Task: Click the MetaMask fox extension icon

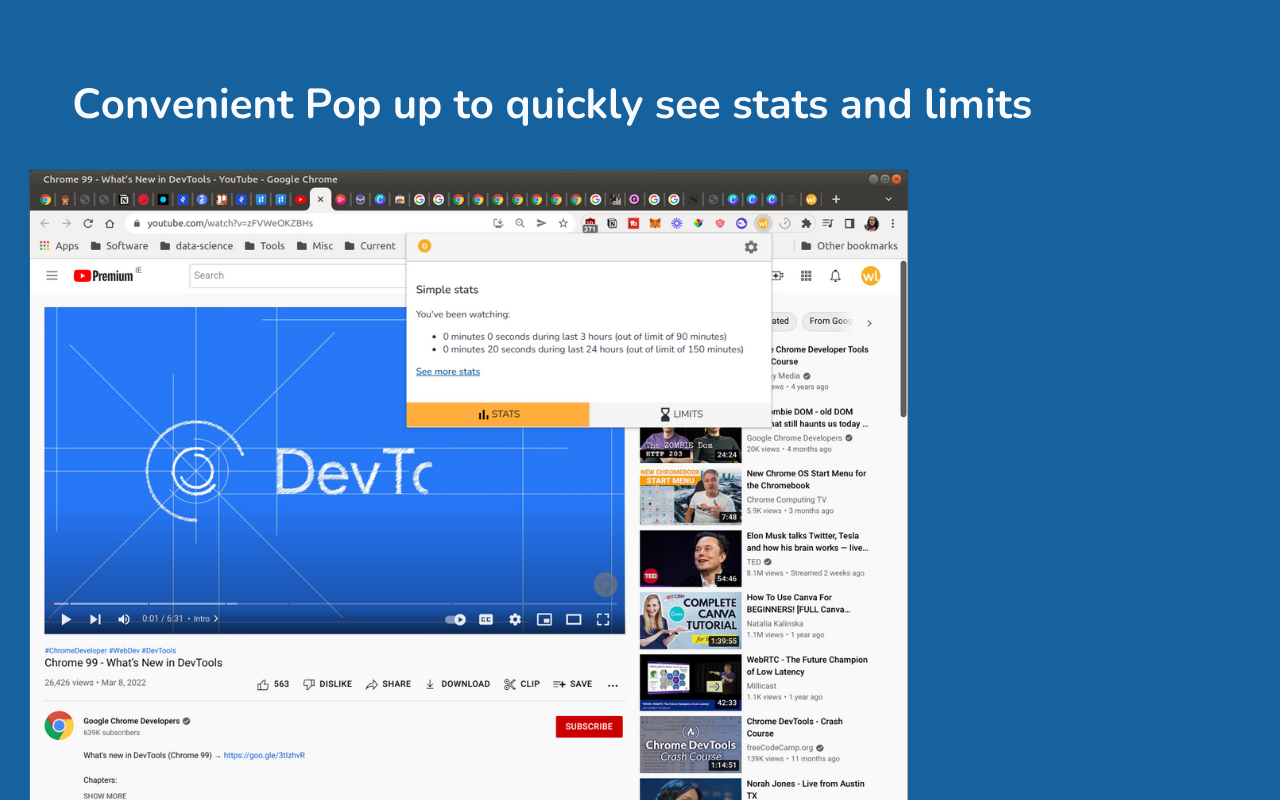Action: [655, 223]
